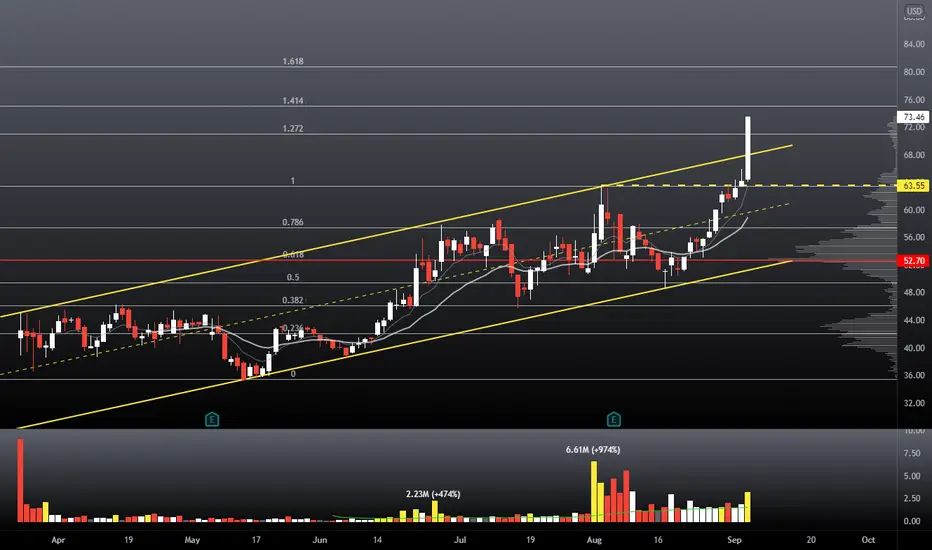The image size is (932, 550).
Task: Click the tall white breakout candle
Action: 748,148
